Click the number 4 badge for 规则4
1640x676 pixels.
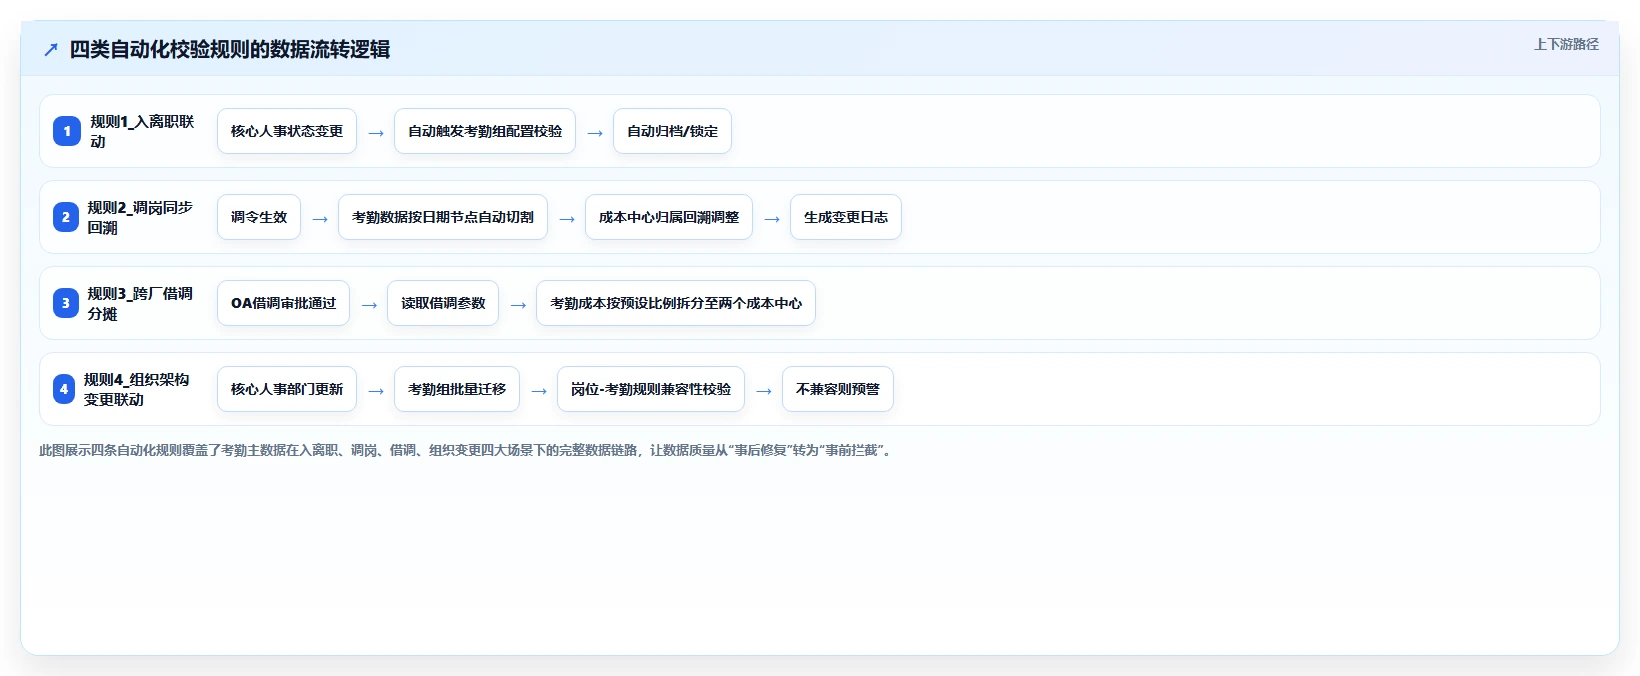(x=64, y=389)
